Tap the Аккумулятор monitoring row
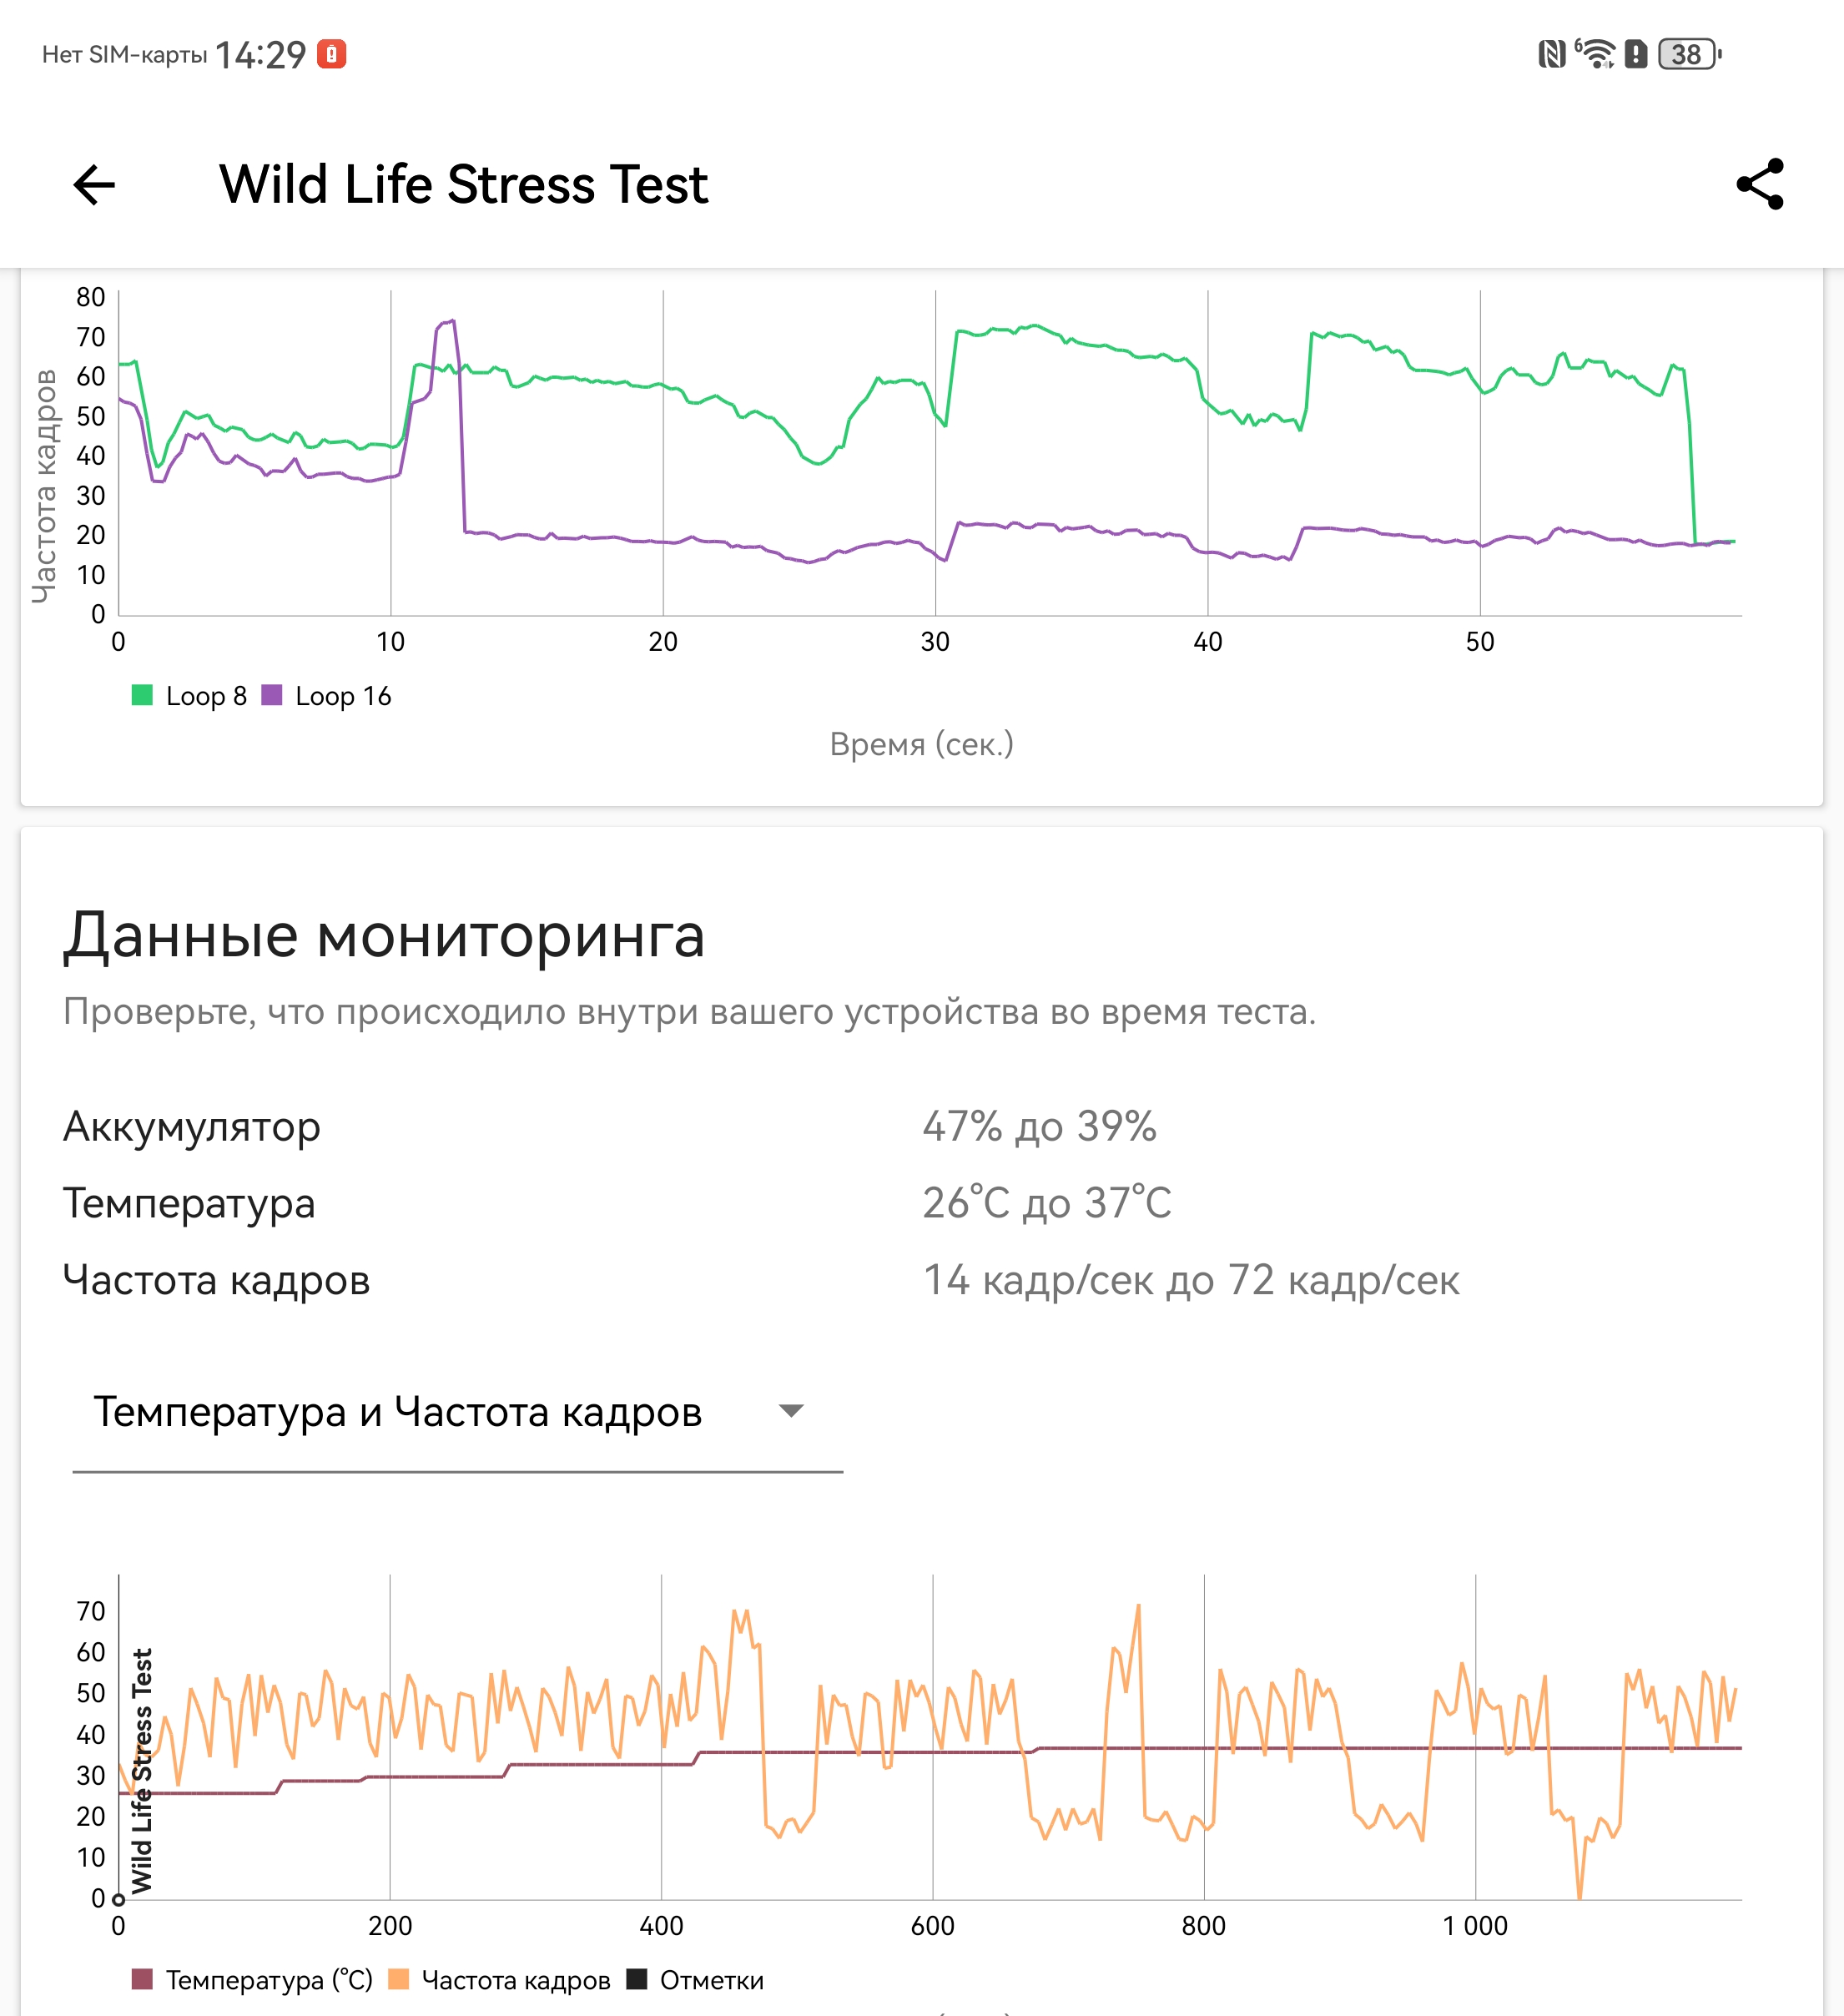This screenshot has width=1844, height=2016. pyautogui.click(x=192, y=1127)
